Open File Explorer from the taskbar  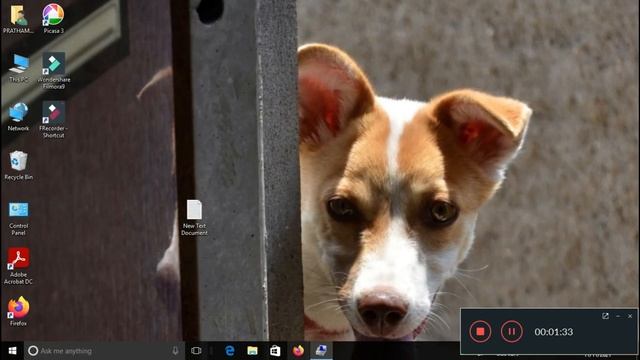tap(253, 351)
